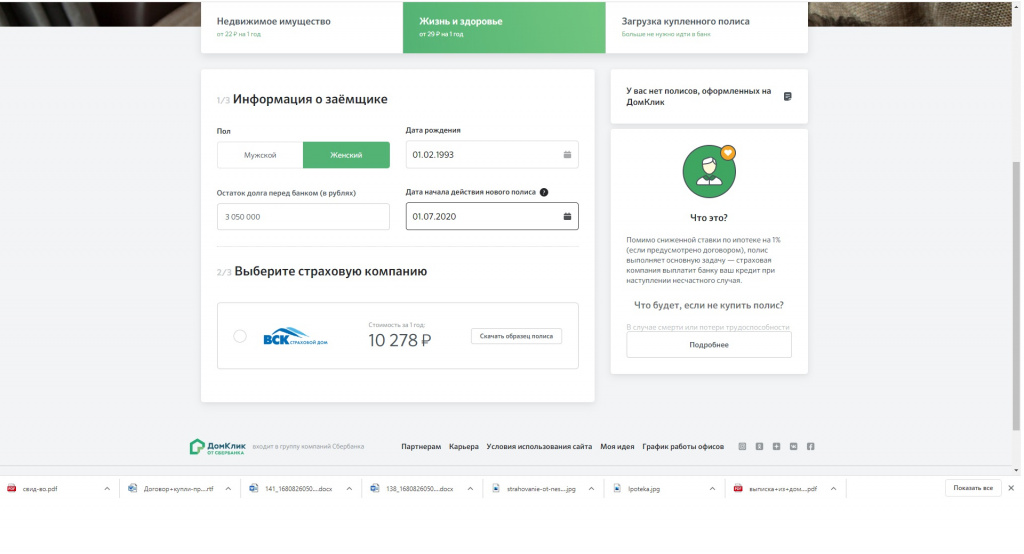Viewport: 1024px width, 554px height.
Task: Open the 141_1680826050...docx downloaded file
Action: (298, 489)
